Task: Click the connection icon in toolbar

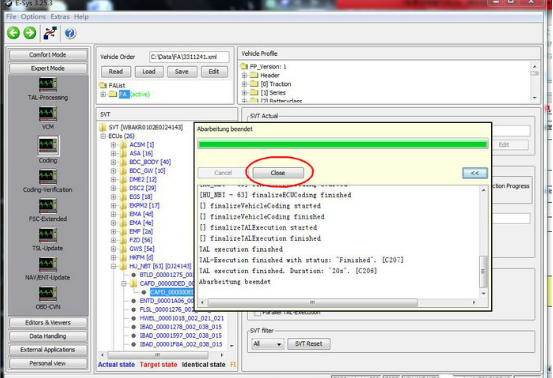Action: [x=50, y=33]
